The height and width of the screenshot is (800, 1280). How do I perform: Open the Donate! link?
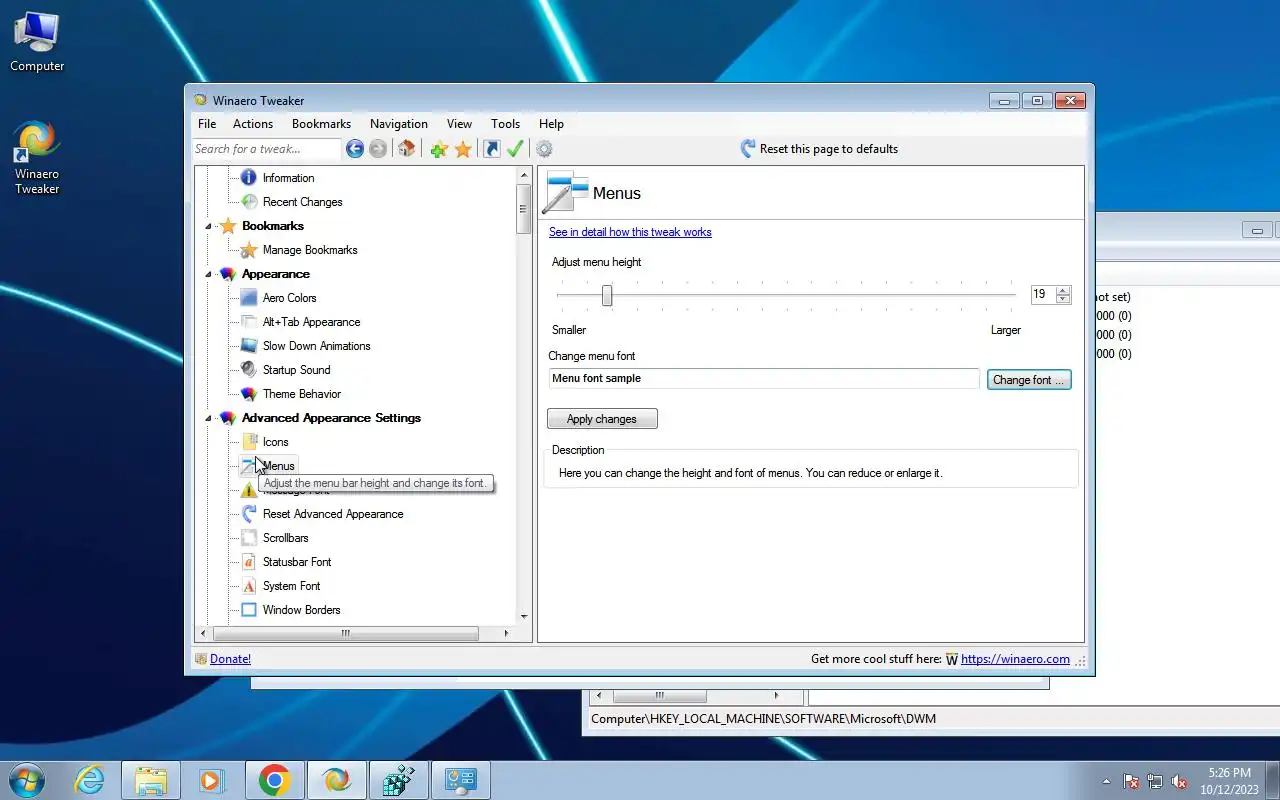click(x=230, y=659)
